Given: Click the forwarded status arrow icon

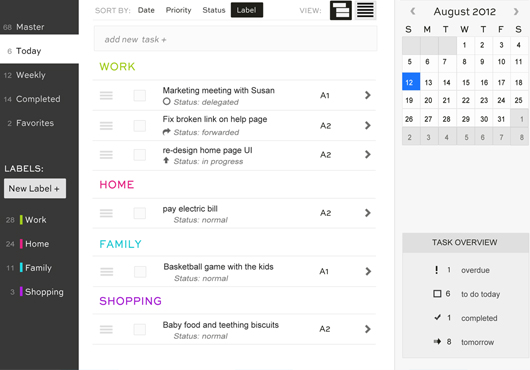Looking at the screenshot, I should coord(166,132).
